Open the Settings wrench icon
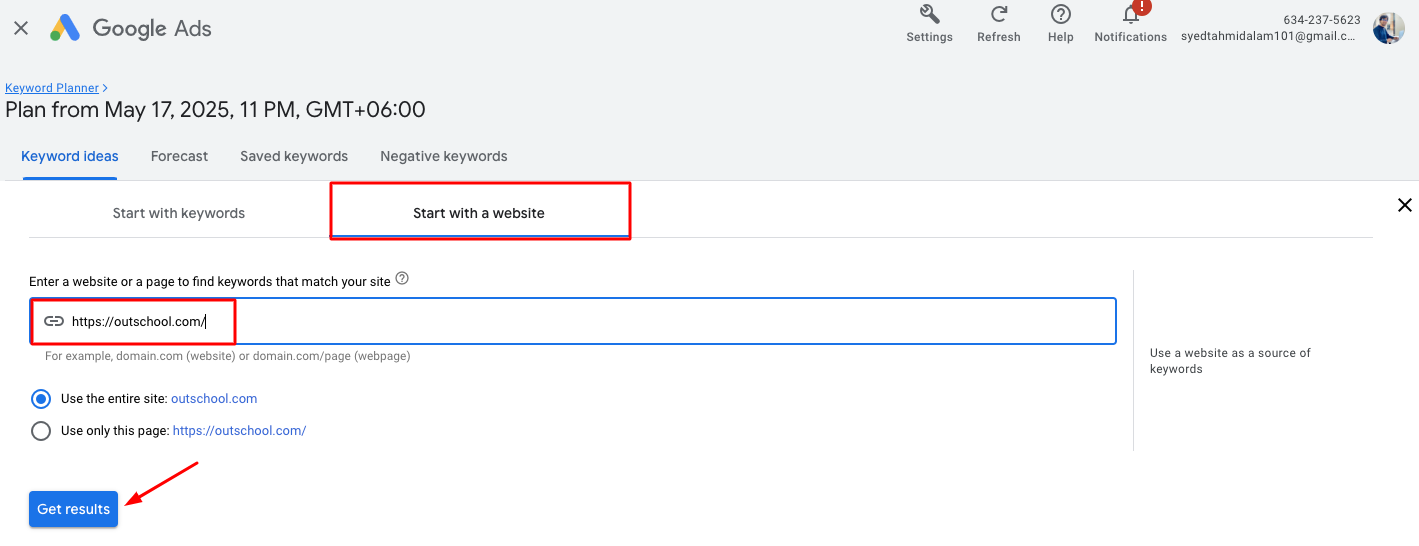The width and height of the screenshot is (1419, 546). (929, 14)
